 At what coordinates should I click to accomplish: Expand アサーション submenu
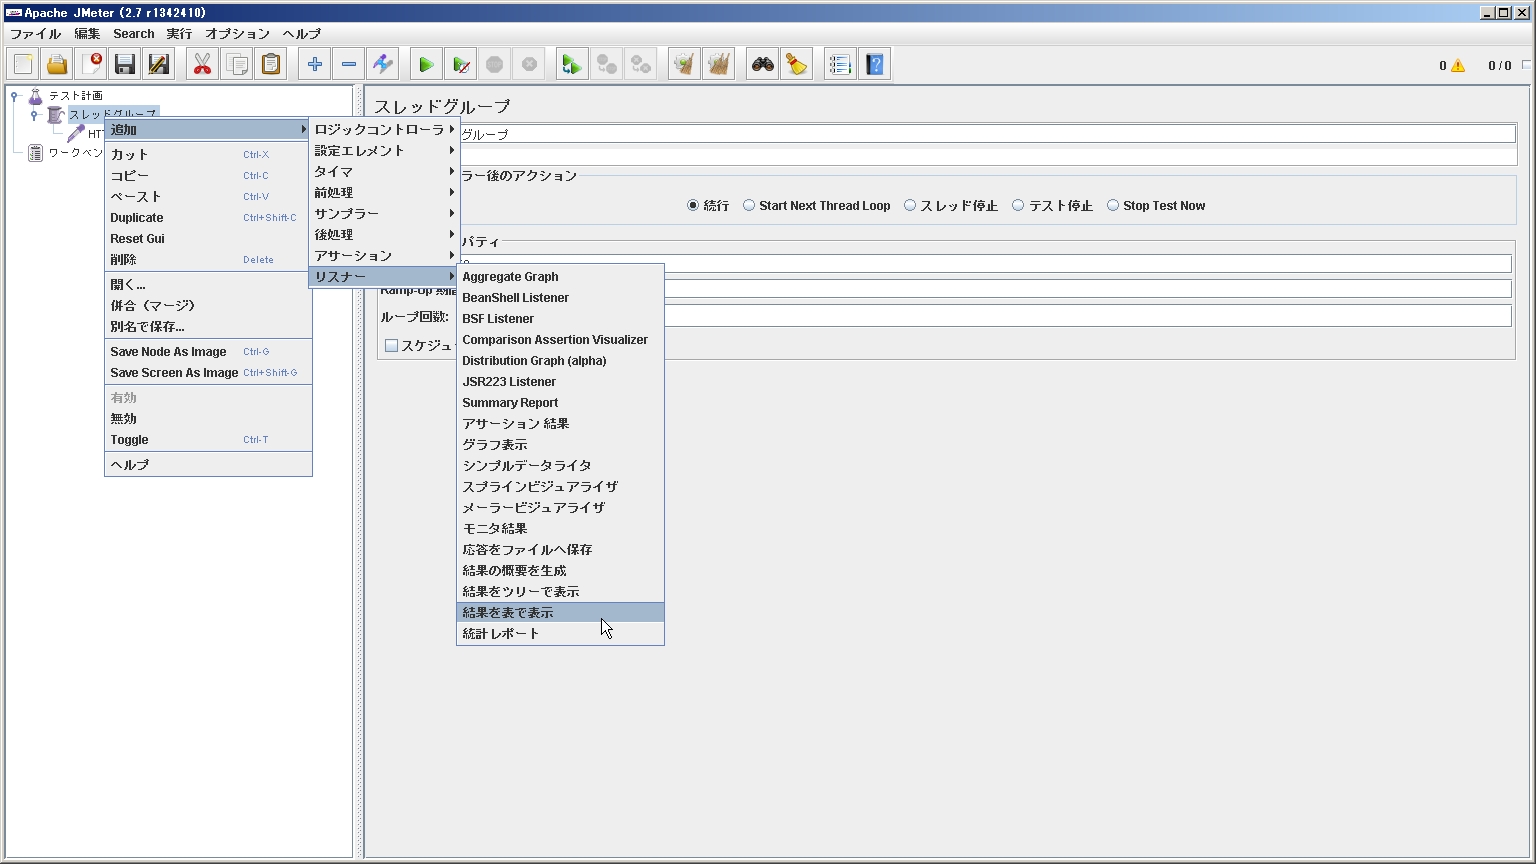384,256
